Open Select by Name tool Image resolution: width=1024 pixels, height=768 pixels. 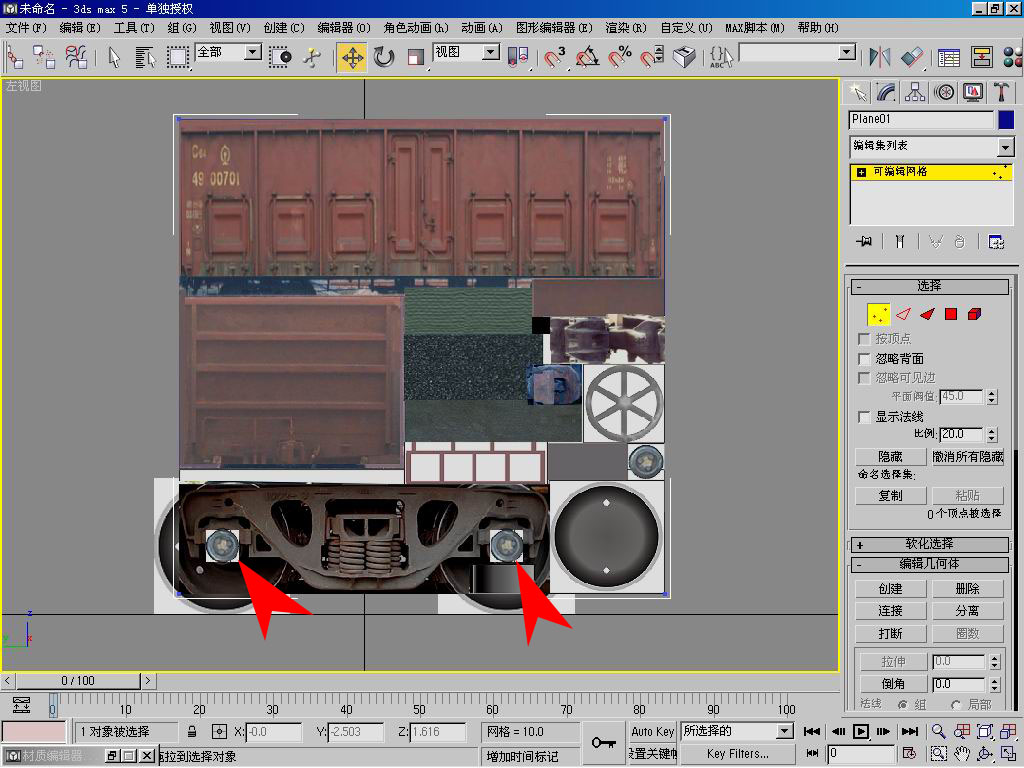(145, 57)
